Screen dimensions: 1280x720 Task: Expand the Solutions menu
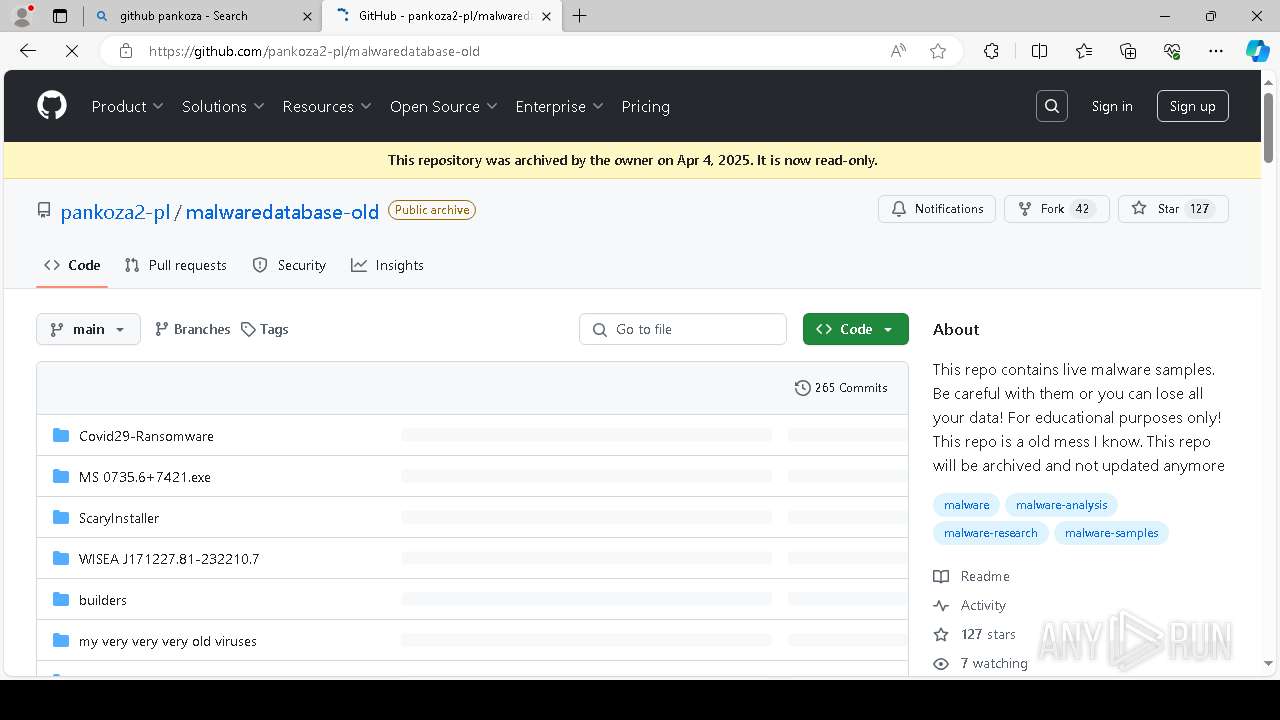pos(223,106)
